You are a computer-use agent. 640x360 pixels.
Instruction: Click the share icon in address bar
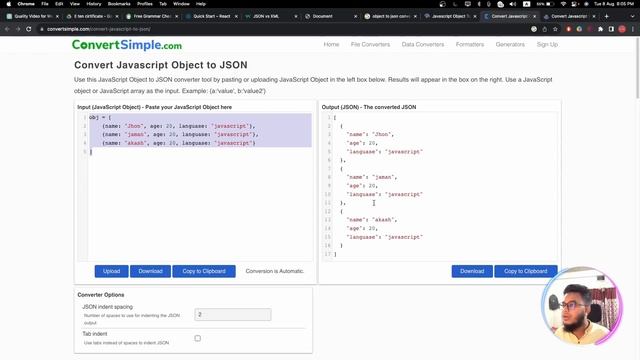pos(544,29)
